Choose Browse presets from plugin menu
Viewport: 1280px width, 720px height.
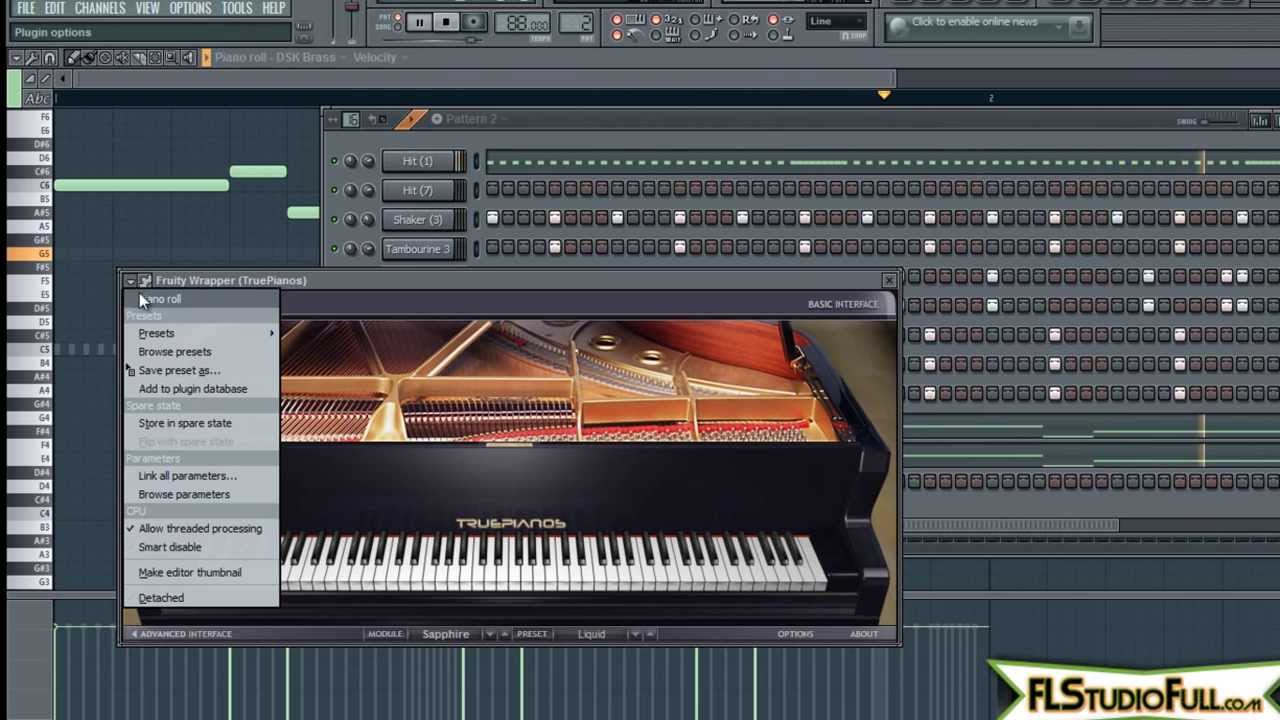click(x=175, y=352)
